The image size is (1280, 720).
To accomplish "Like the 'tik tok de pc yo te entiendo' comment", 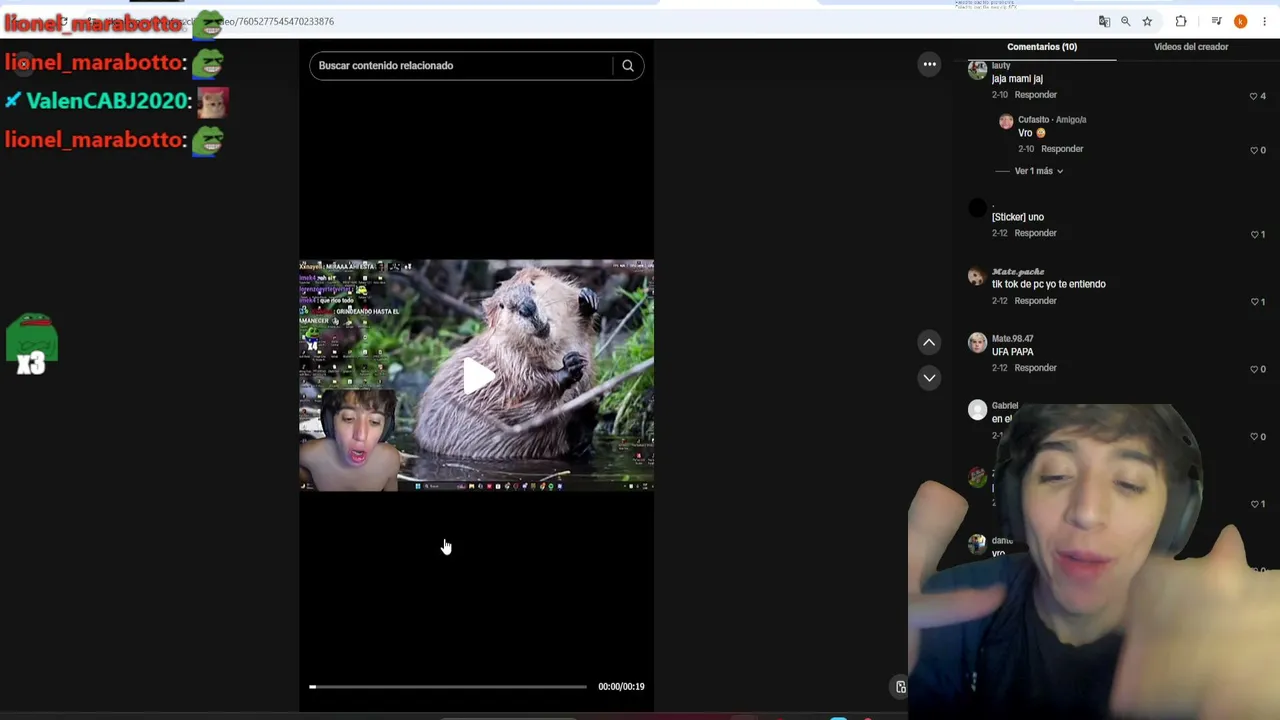I will [x=1254, y=302].
